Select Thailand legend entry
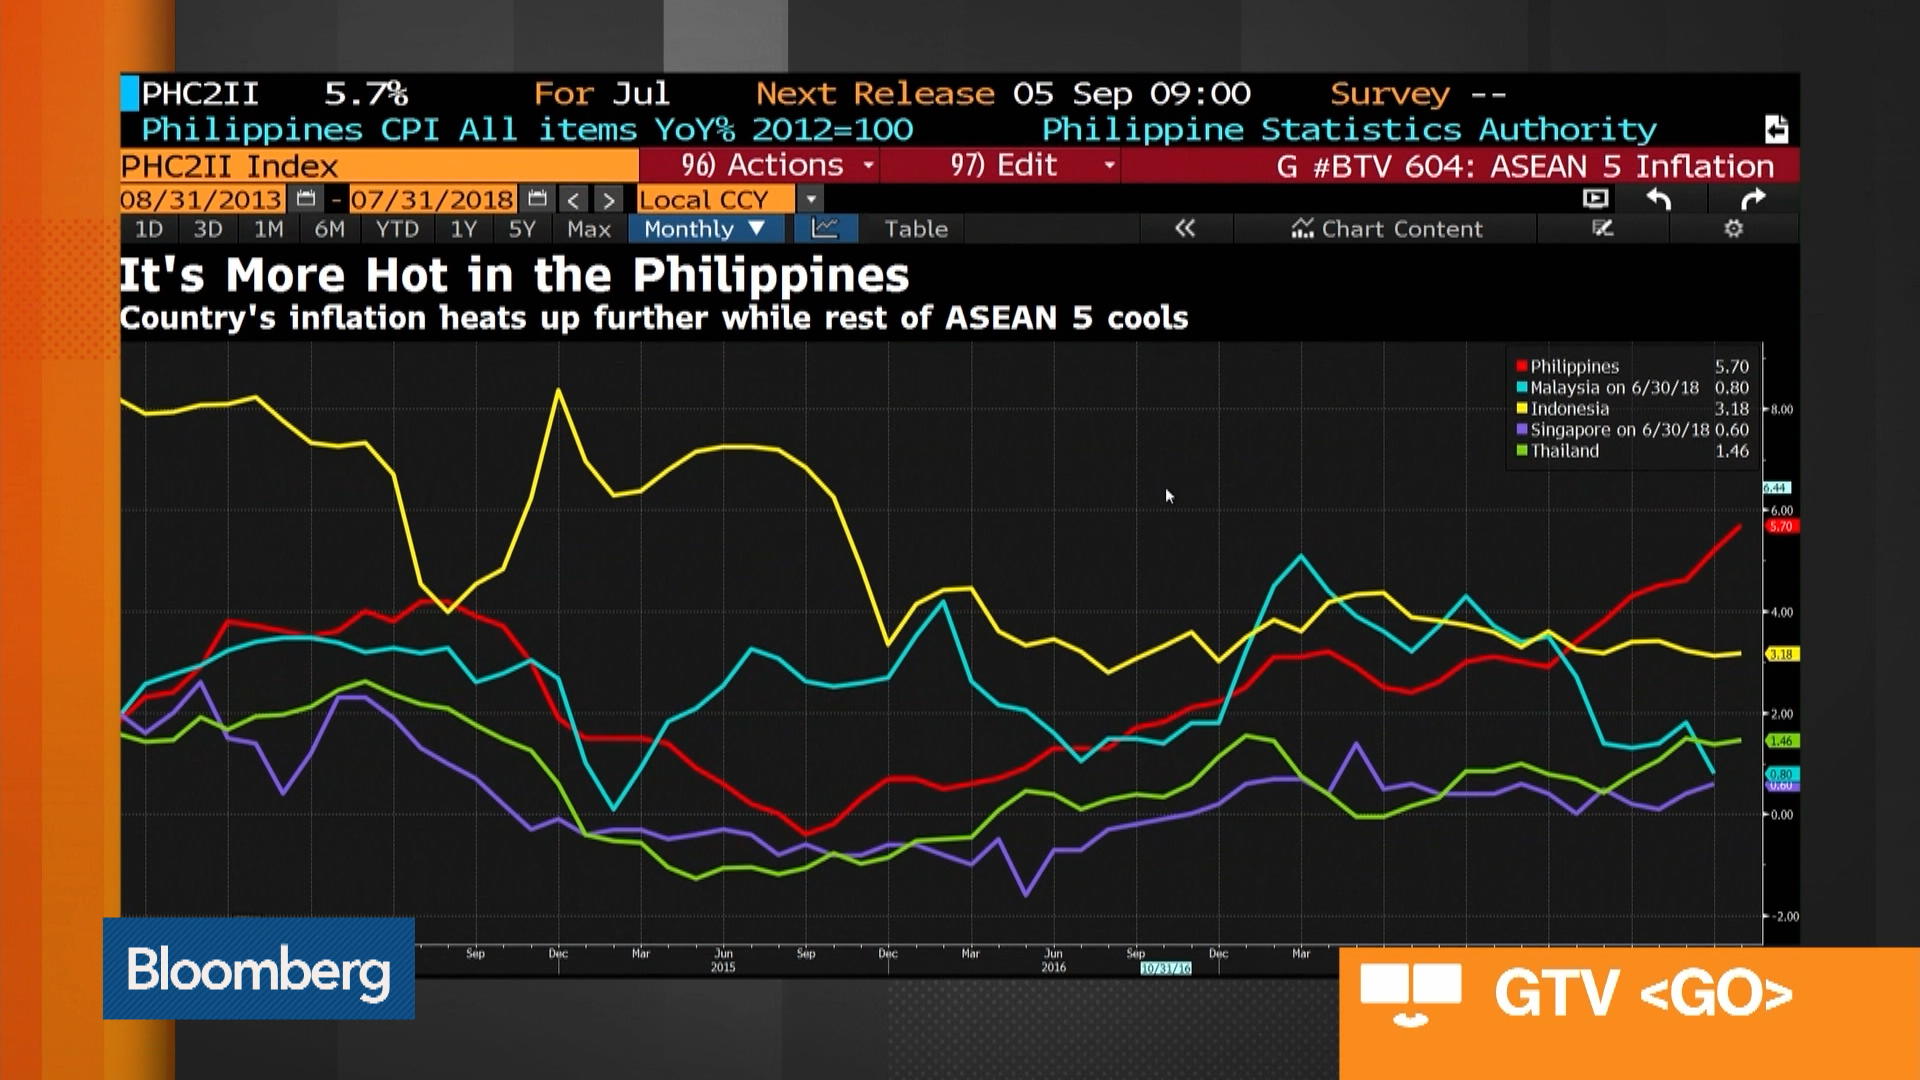The width and height of the screenshot is (1920, 1080). point(1632,451)
